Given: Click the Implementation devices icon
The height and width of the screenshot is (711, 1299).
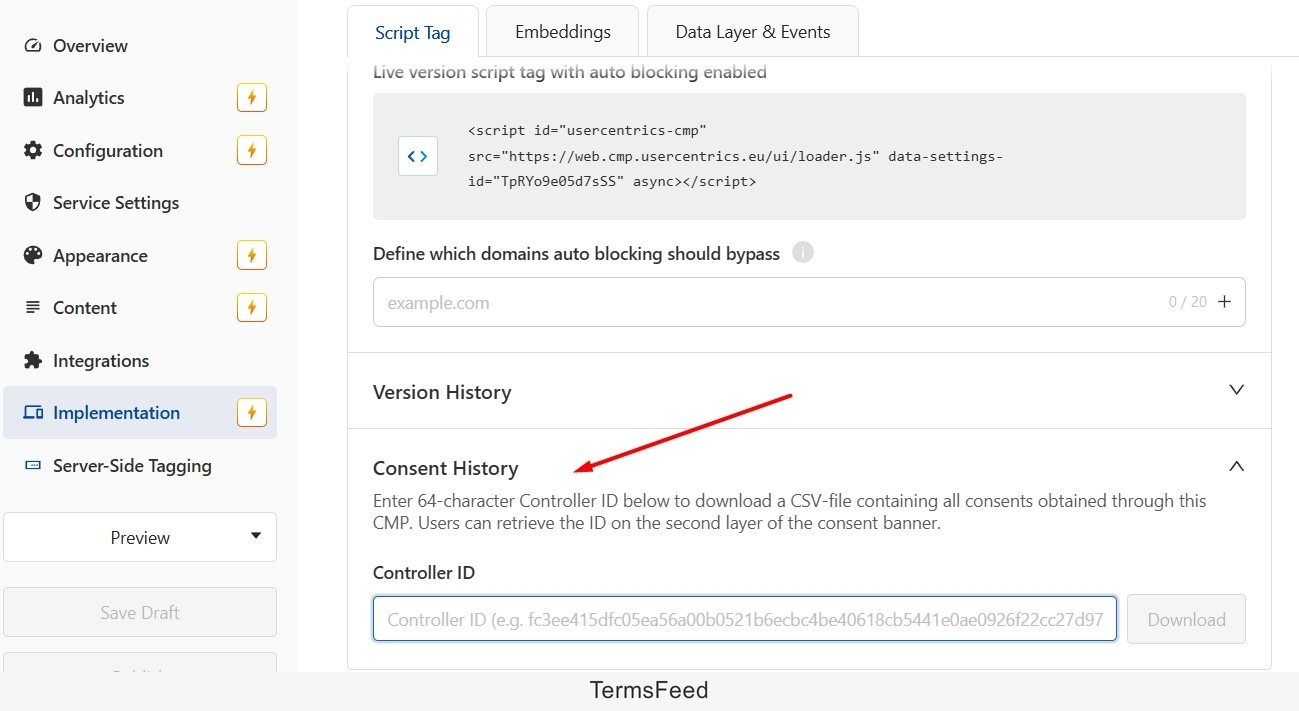Looking at the screenshot, I should tap(33, 413).
